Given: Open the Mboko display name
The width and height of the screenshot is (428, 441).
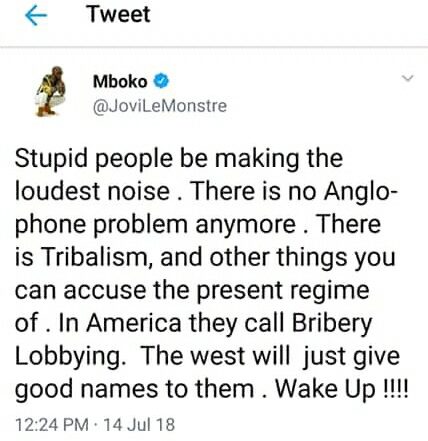Looking at the screenshot, I should (x=120, y=82).
